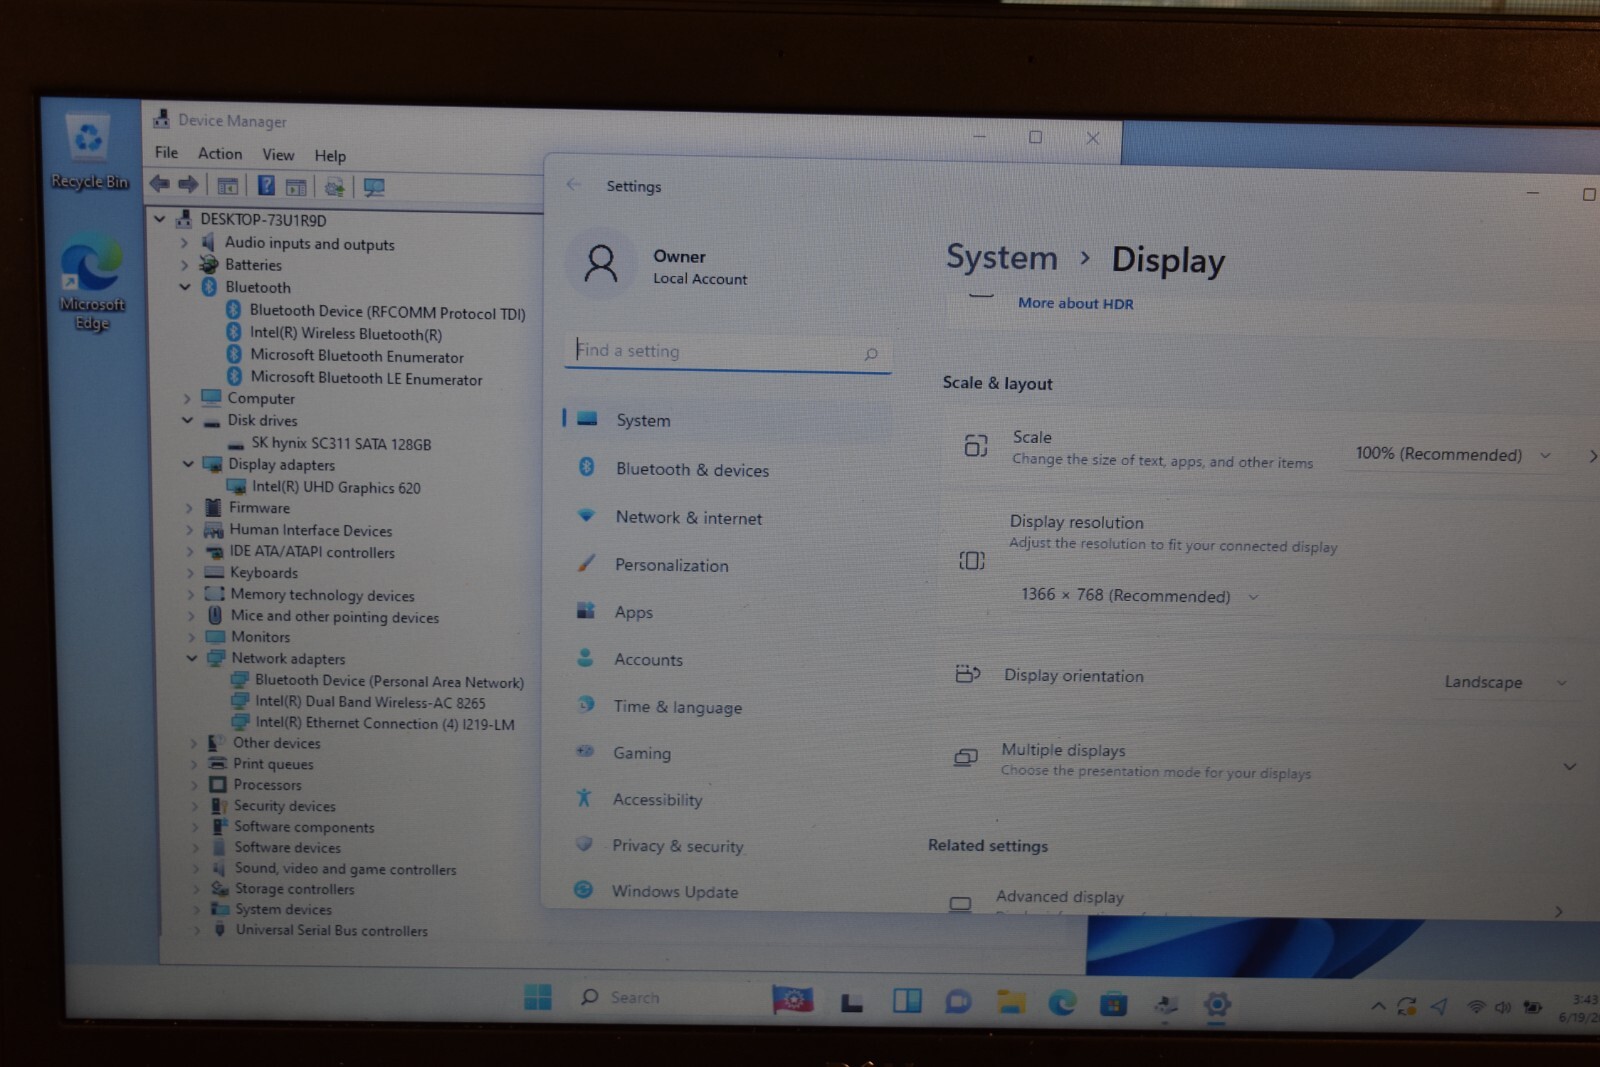The height and width of the screenshot is (1067, 1600).
Task: Click the Device Manager taskbar icon
Action: 1165,1004
